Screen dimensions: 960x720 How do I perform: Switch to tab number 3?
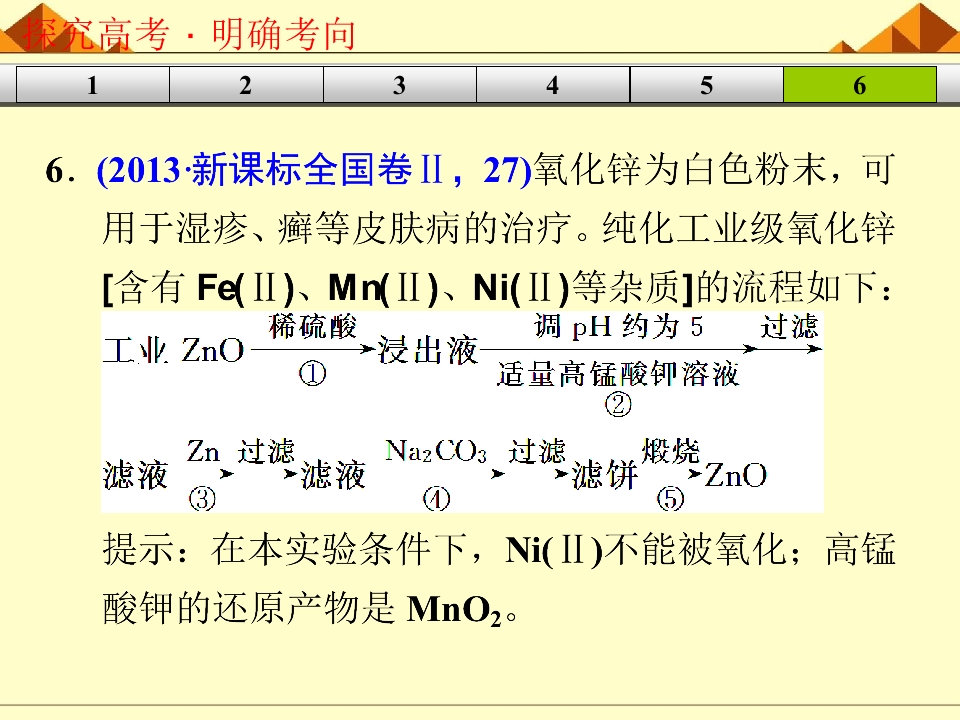pos(400,84)
